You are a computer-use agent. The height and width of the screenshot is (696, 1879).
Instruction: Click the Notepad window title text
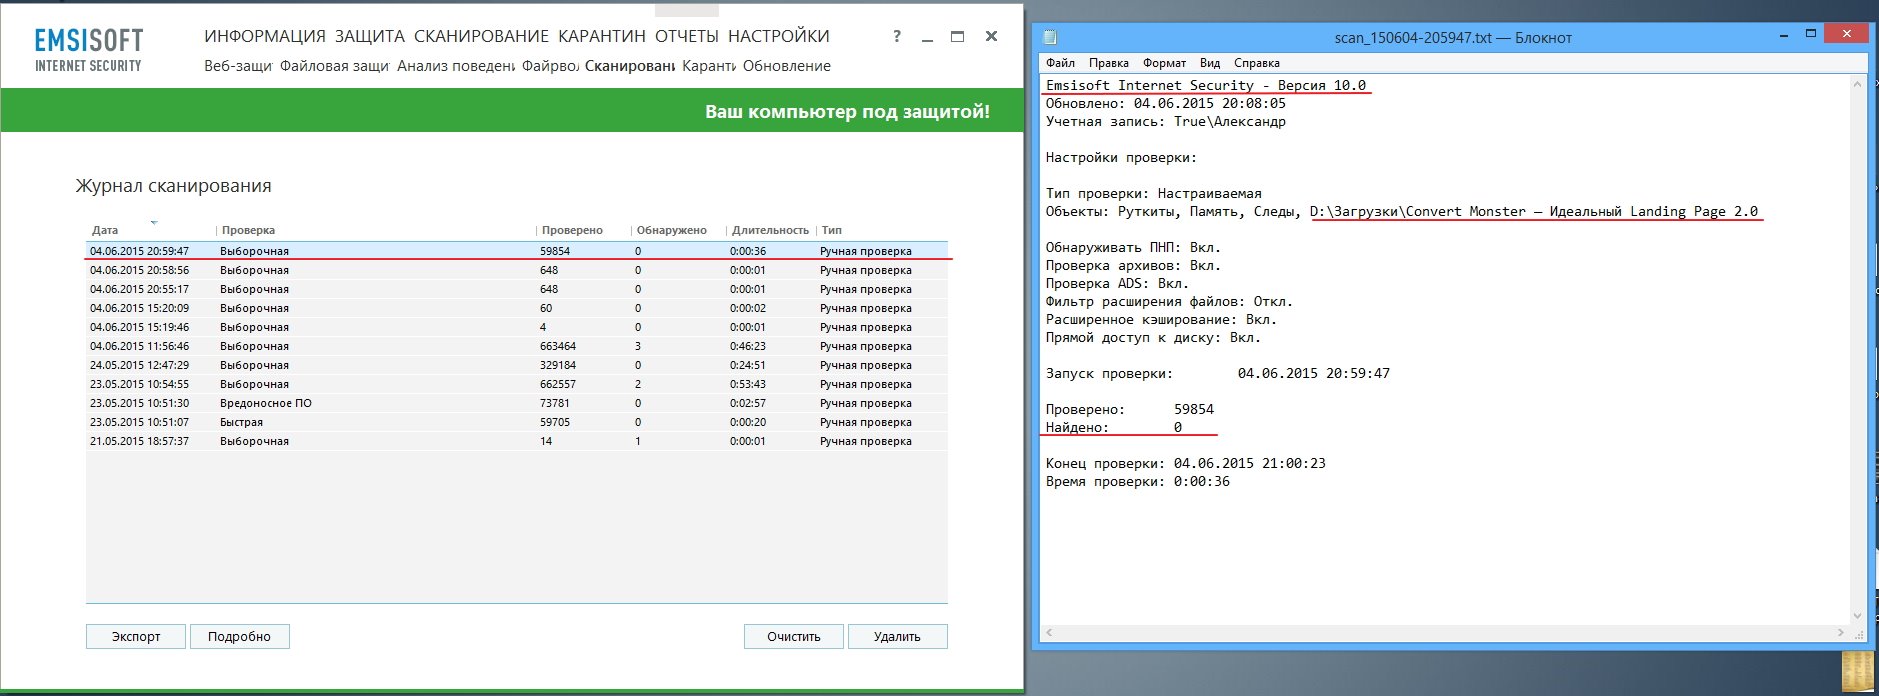tap(1453, 38)
